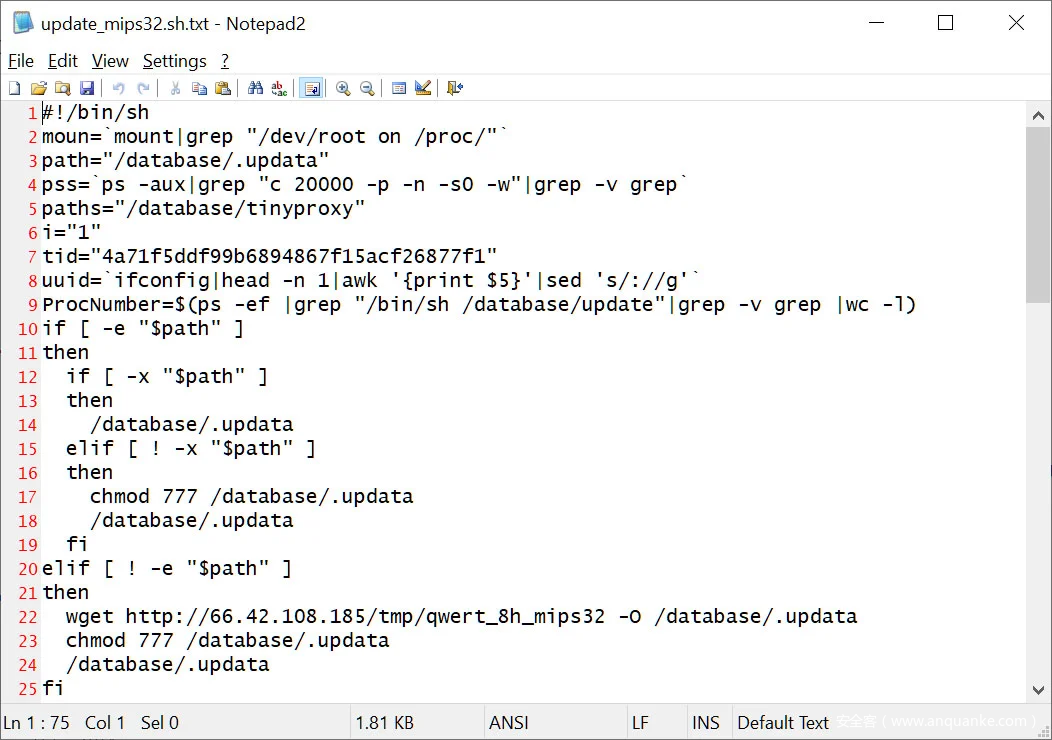Open the Edit menu
This screenshot has width=1052, height=740.
click(63, 61)
